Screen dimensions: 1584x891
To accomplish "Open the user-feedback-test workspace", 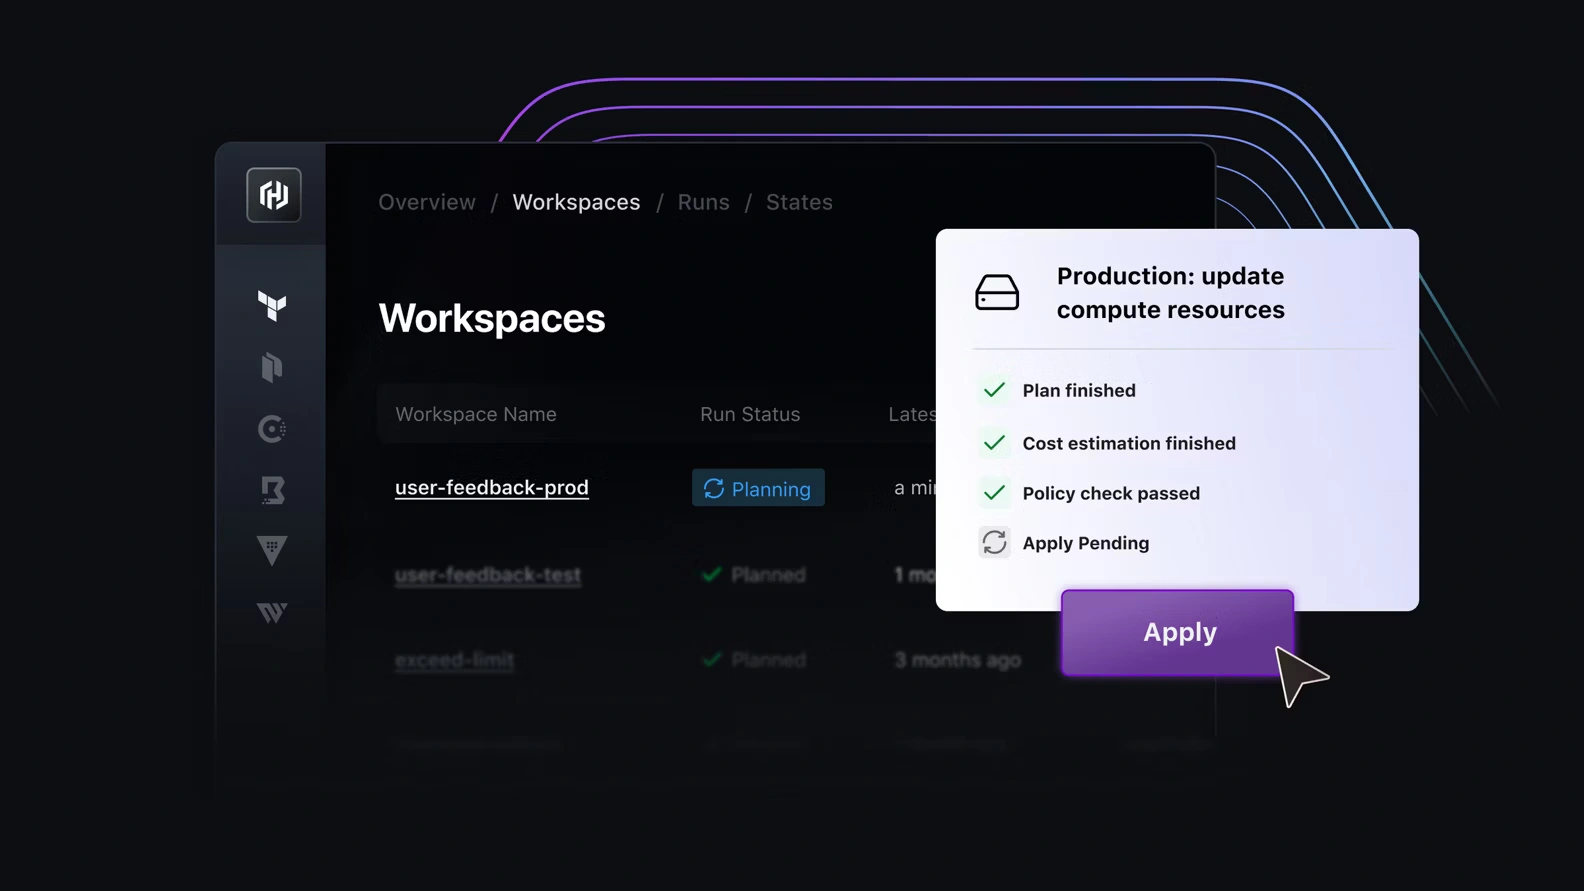I will click(487, 575).
